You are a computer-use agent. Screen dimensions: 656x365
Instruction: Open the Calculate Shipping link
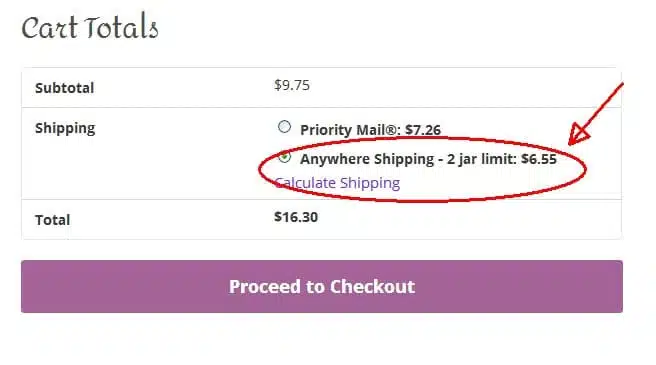pyautogui.click(x=337, y=183)
